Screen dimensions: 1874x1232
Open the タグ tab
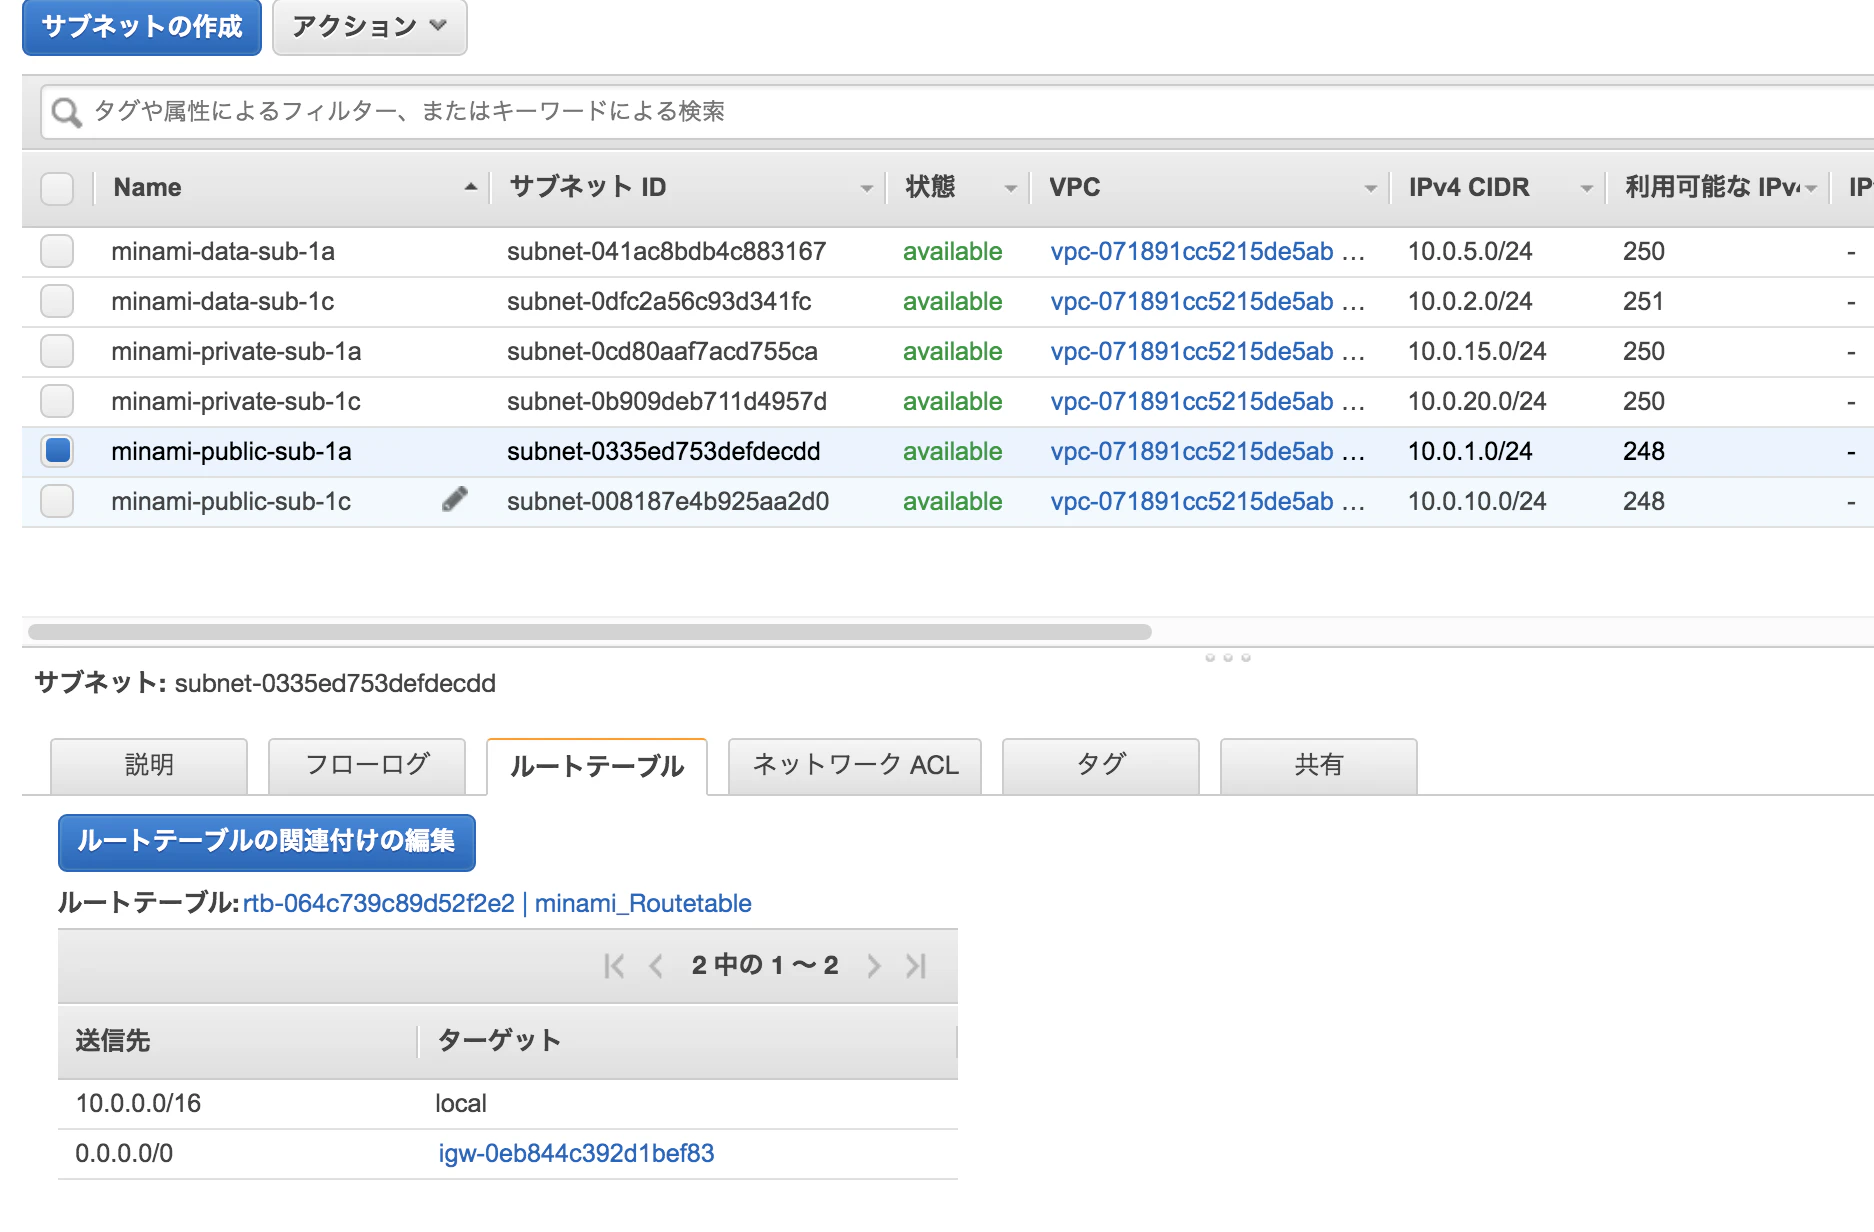pyautogui.click(x=1101, y=766)
